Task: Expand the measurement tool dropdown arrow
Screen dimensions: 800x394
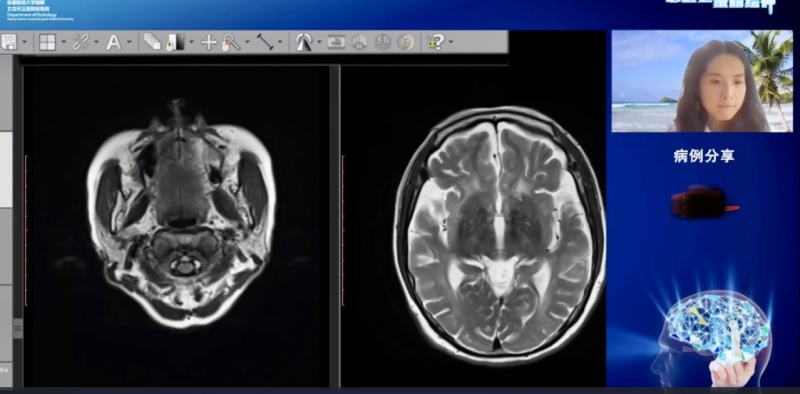Action: (x=280, y=42)
